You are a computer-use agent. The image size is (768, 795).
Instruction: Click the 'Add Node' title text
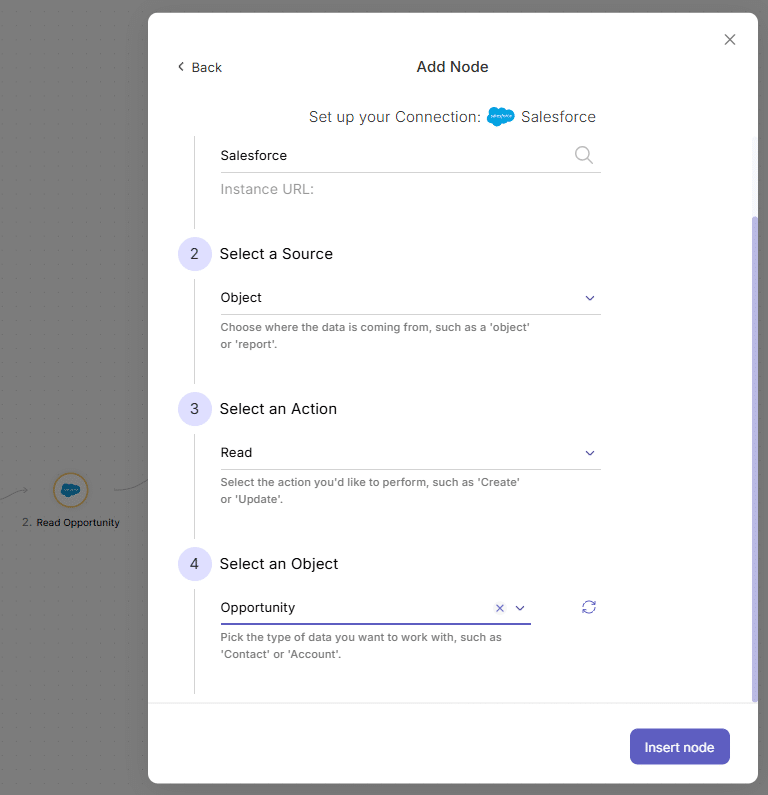[452, 67]
